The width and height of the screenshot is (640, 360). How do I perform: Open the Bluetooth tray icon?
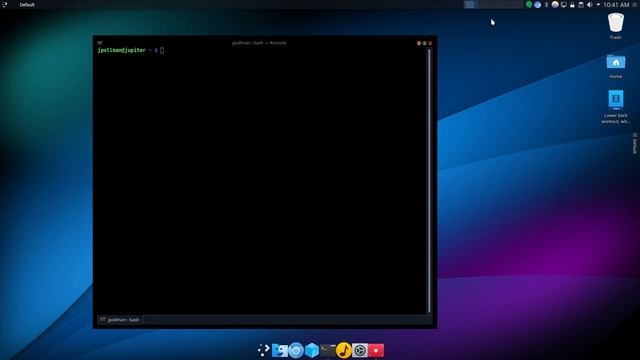tap(546, 4)
